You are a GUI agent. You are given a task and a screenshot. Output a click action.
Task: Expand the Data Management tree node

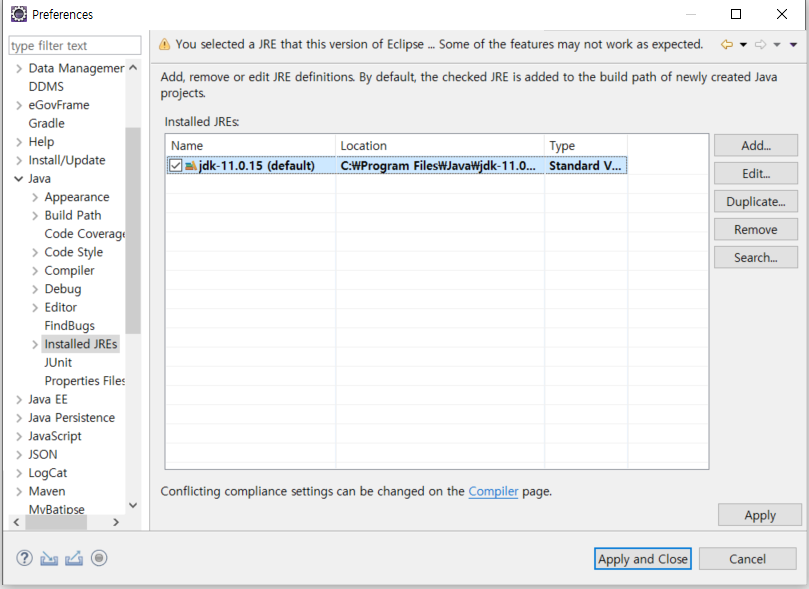point(19,69)
